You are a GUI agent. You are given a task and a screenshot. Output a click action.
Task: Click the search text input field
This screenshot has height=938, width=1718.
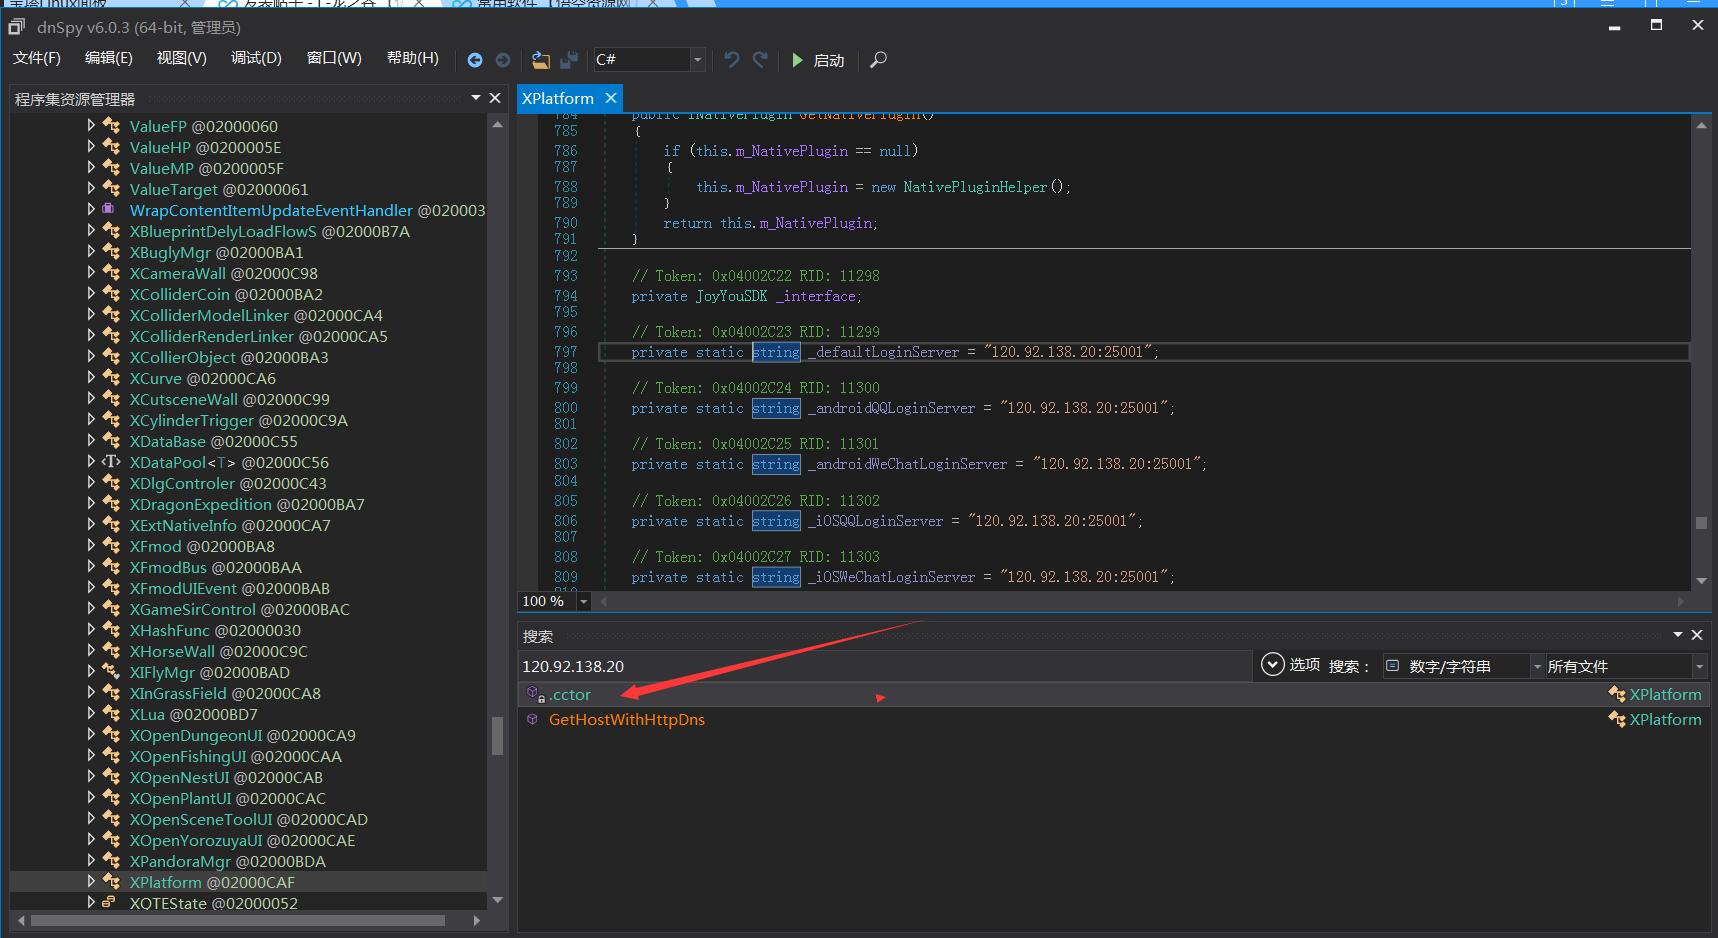tap(885, 666)
